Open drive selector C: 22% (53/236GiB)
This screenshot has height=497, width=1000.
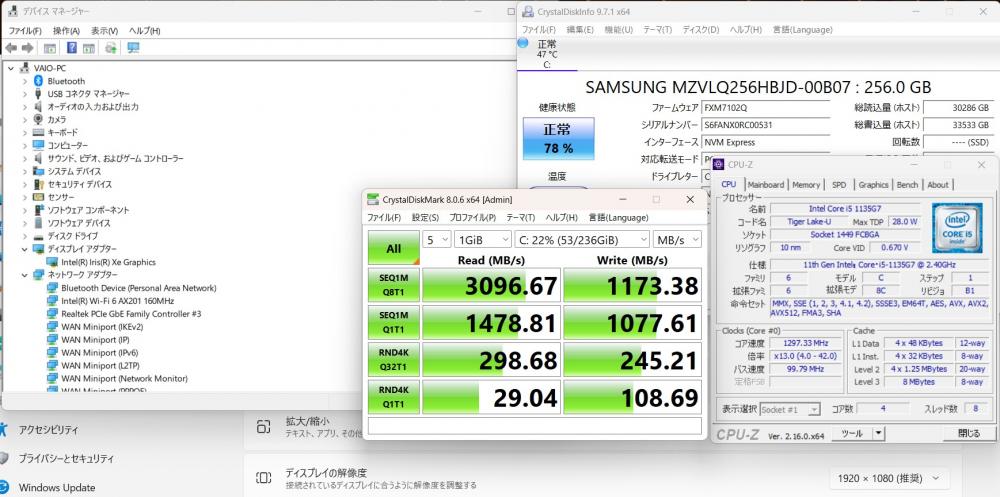click(582, 240)
